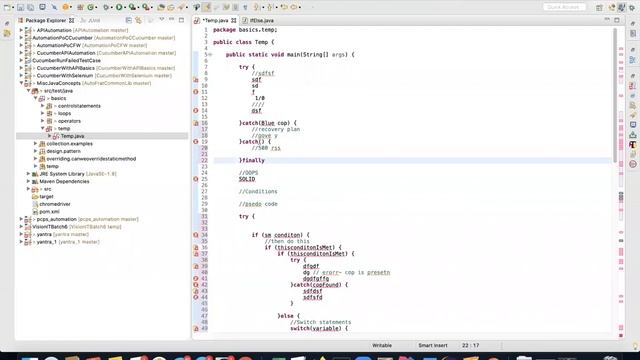Close the *Temp.java editor tab

tap(234, 20)
